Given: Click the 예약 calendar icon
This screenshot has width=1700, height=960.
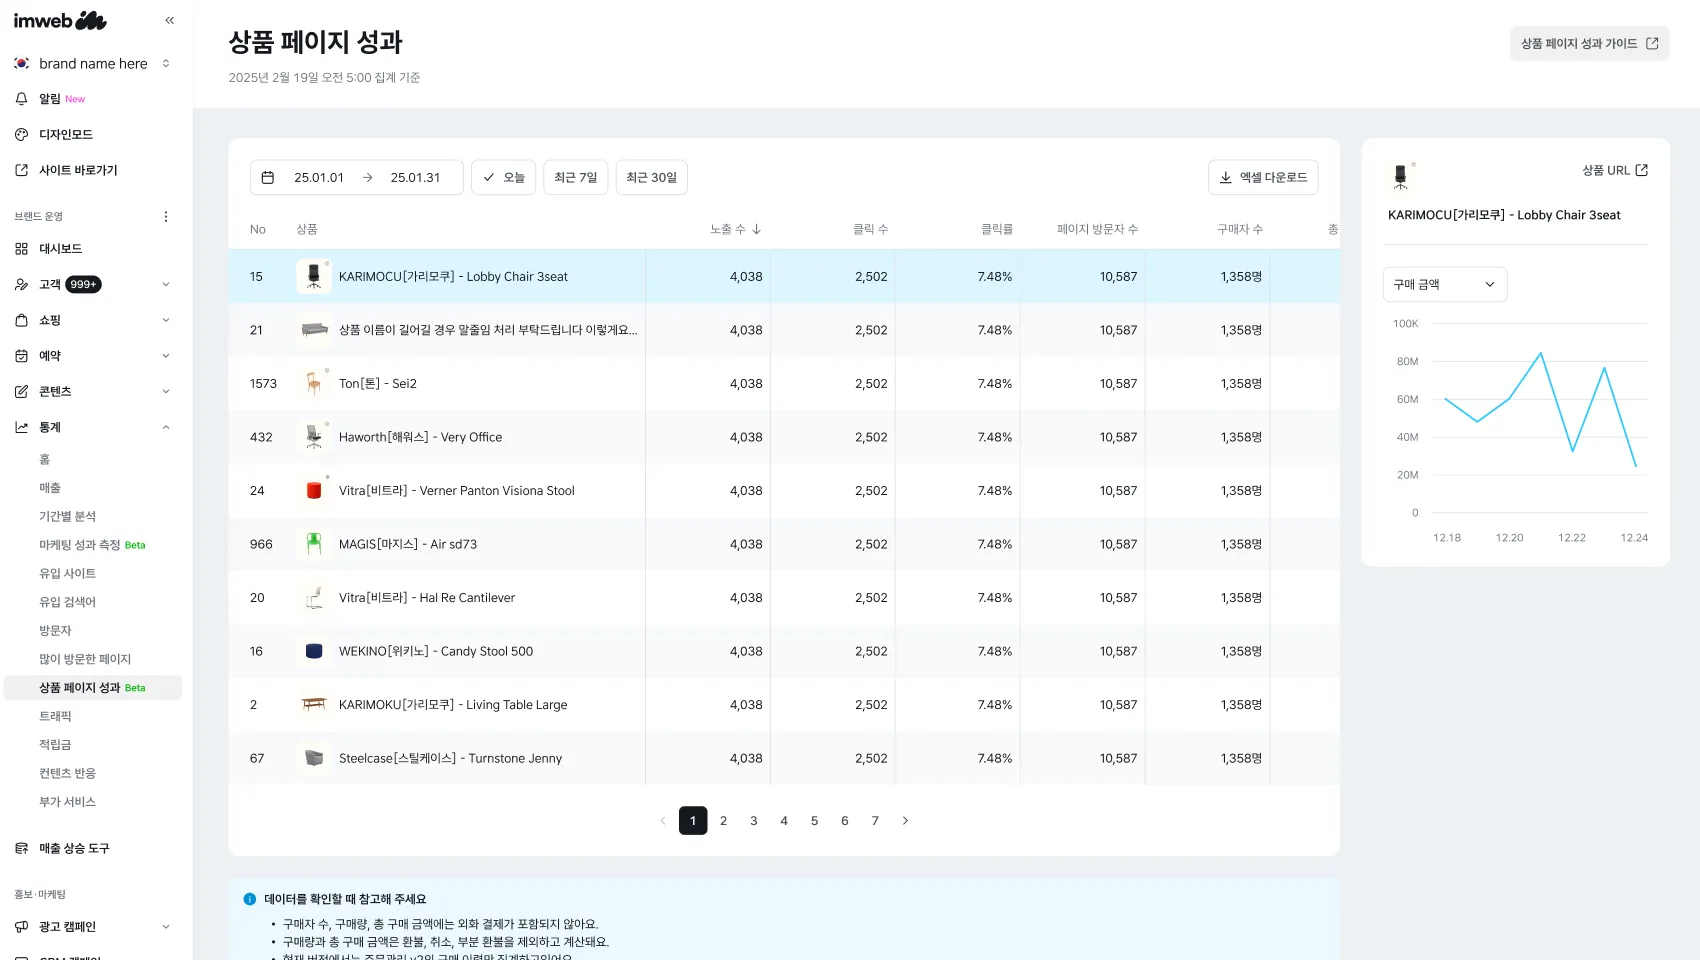Looking at the screenshot, I should [21, 356].
